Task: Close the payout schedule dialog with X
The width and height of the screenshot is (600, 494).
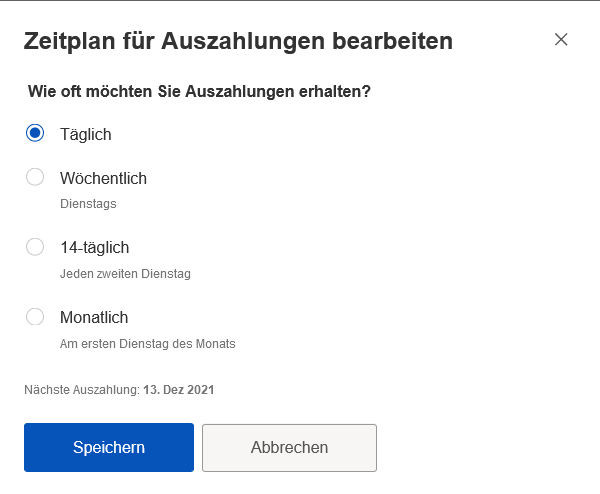Action: tap(561, 40)
